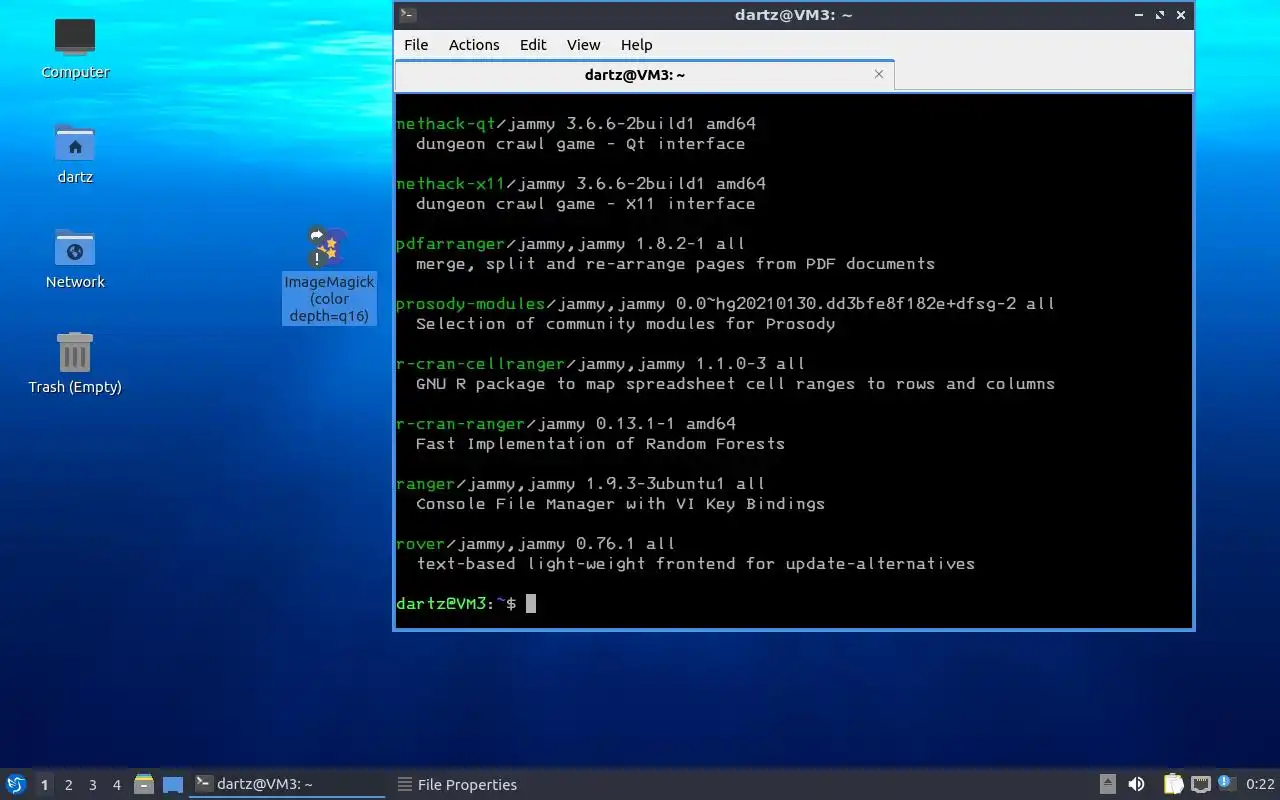
Task: Select the Trash (Empty) desktop icon
Action: click(75, 363)
